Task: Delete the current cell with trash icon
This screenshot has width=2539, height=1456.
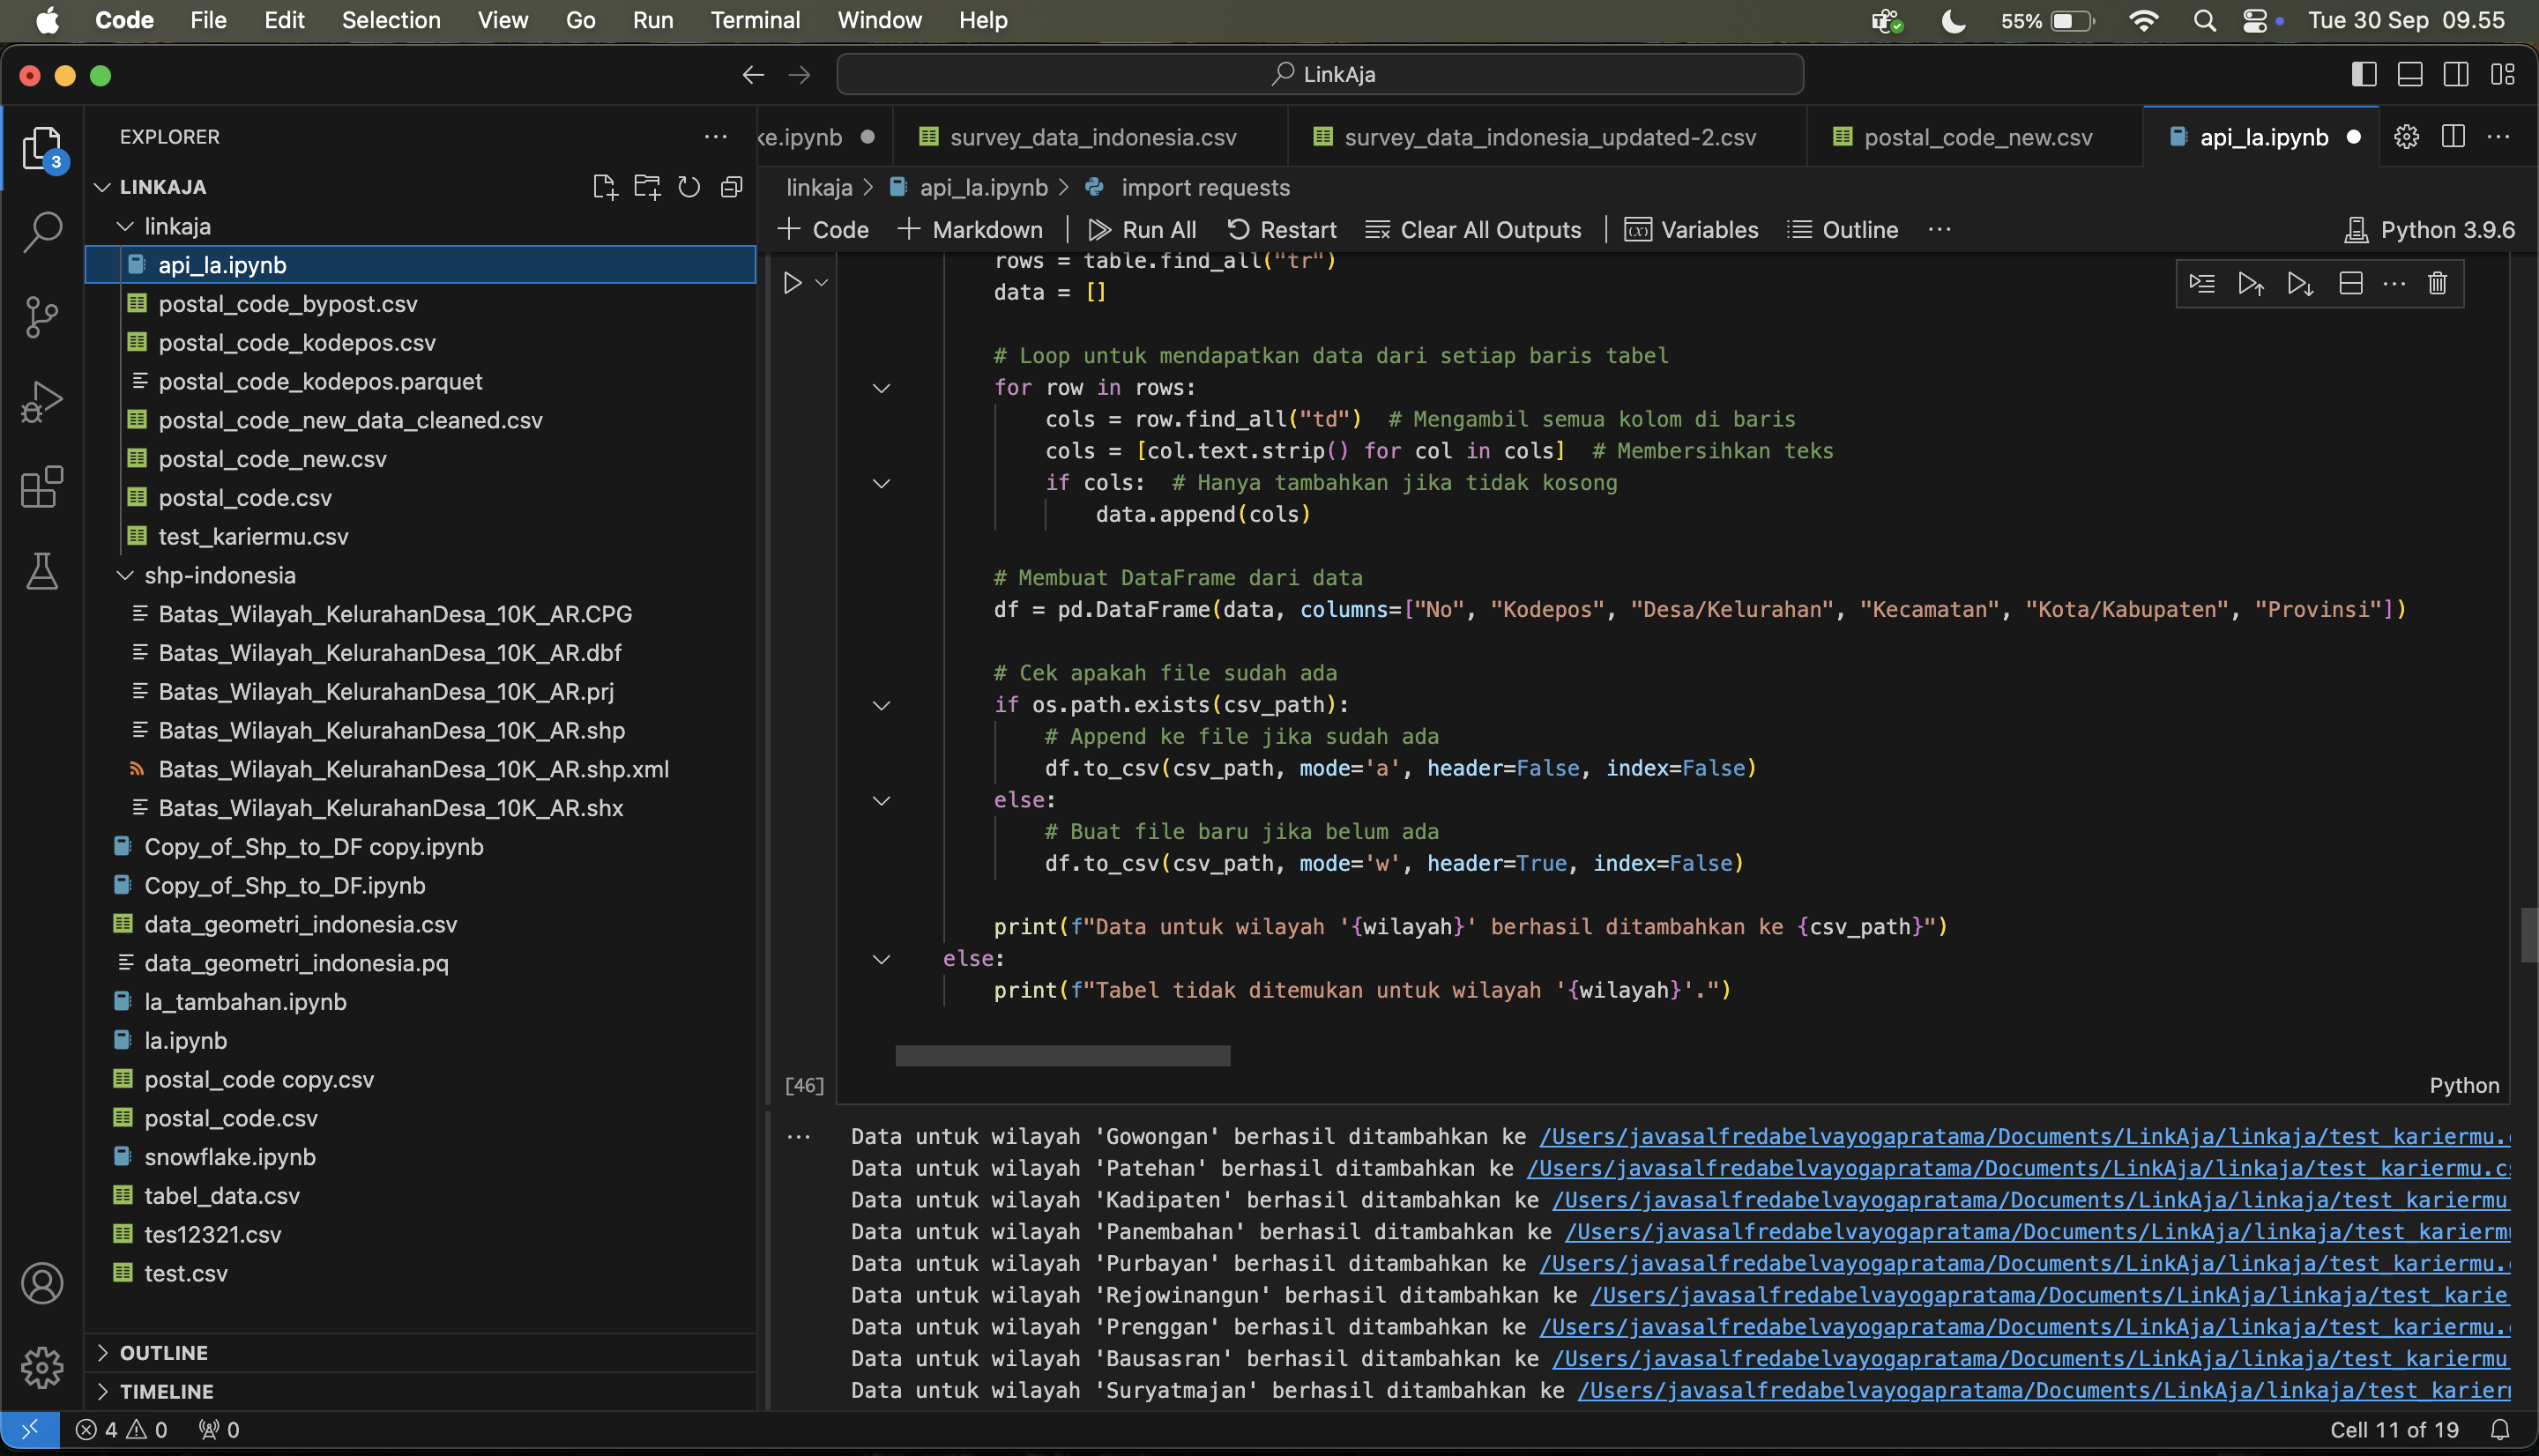Action: point(2437,284)
